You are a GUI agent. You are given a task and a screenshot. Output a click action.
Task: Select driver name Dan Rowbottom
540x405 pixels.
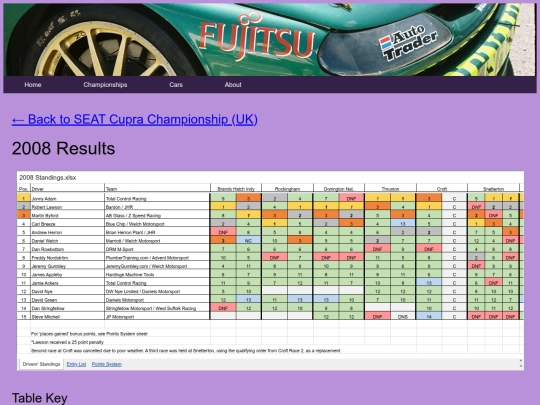[x=48, y=249]
